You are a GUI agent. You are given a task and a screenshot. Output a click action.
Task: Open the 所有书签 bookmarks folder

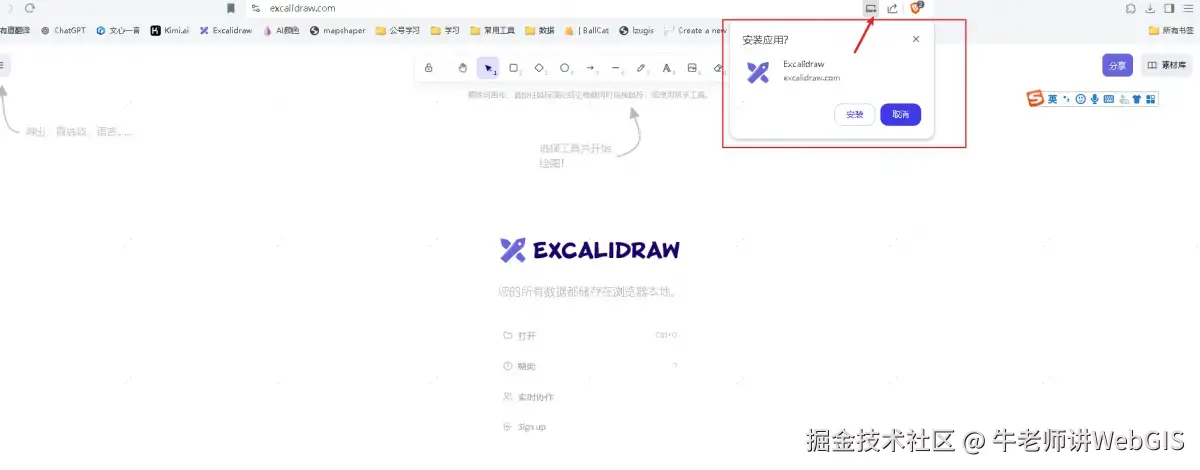click(x=1173, y=31)
